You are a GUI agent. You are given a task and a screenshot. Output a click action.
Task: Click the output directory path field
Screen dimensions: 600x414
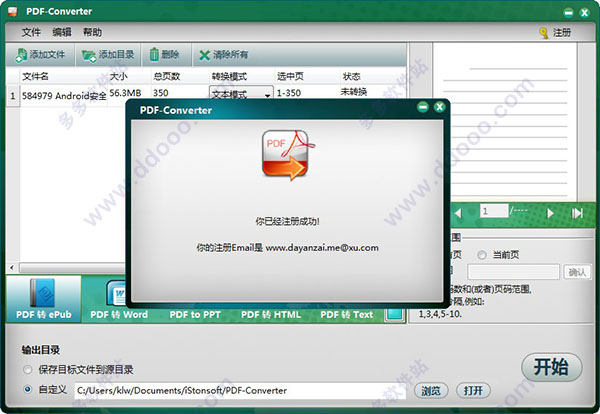[240, 391]
